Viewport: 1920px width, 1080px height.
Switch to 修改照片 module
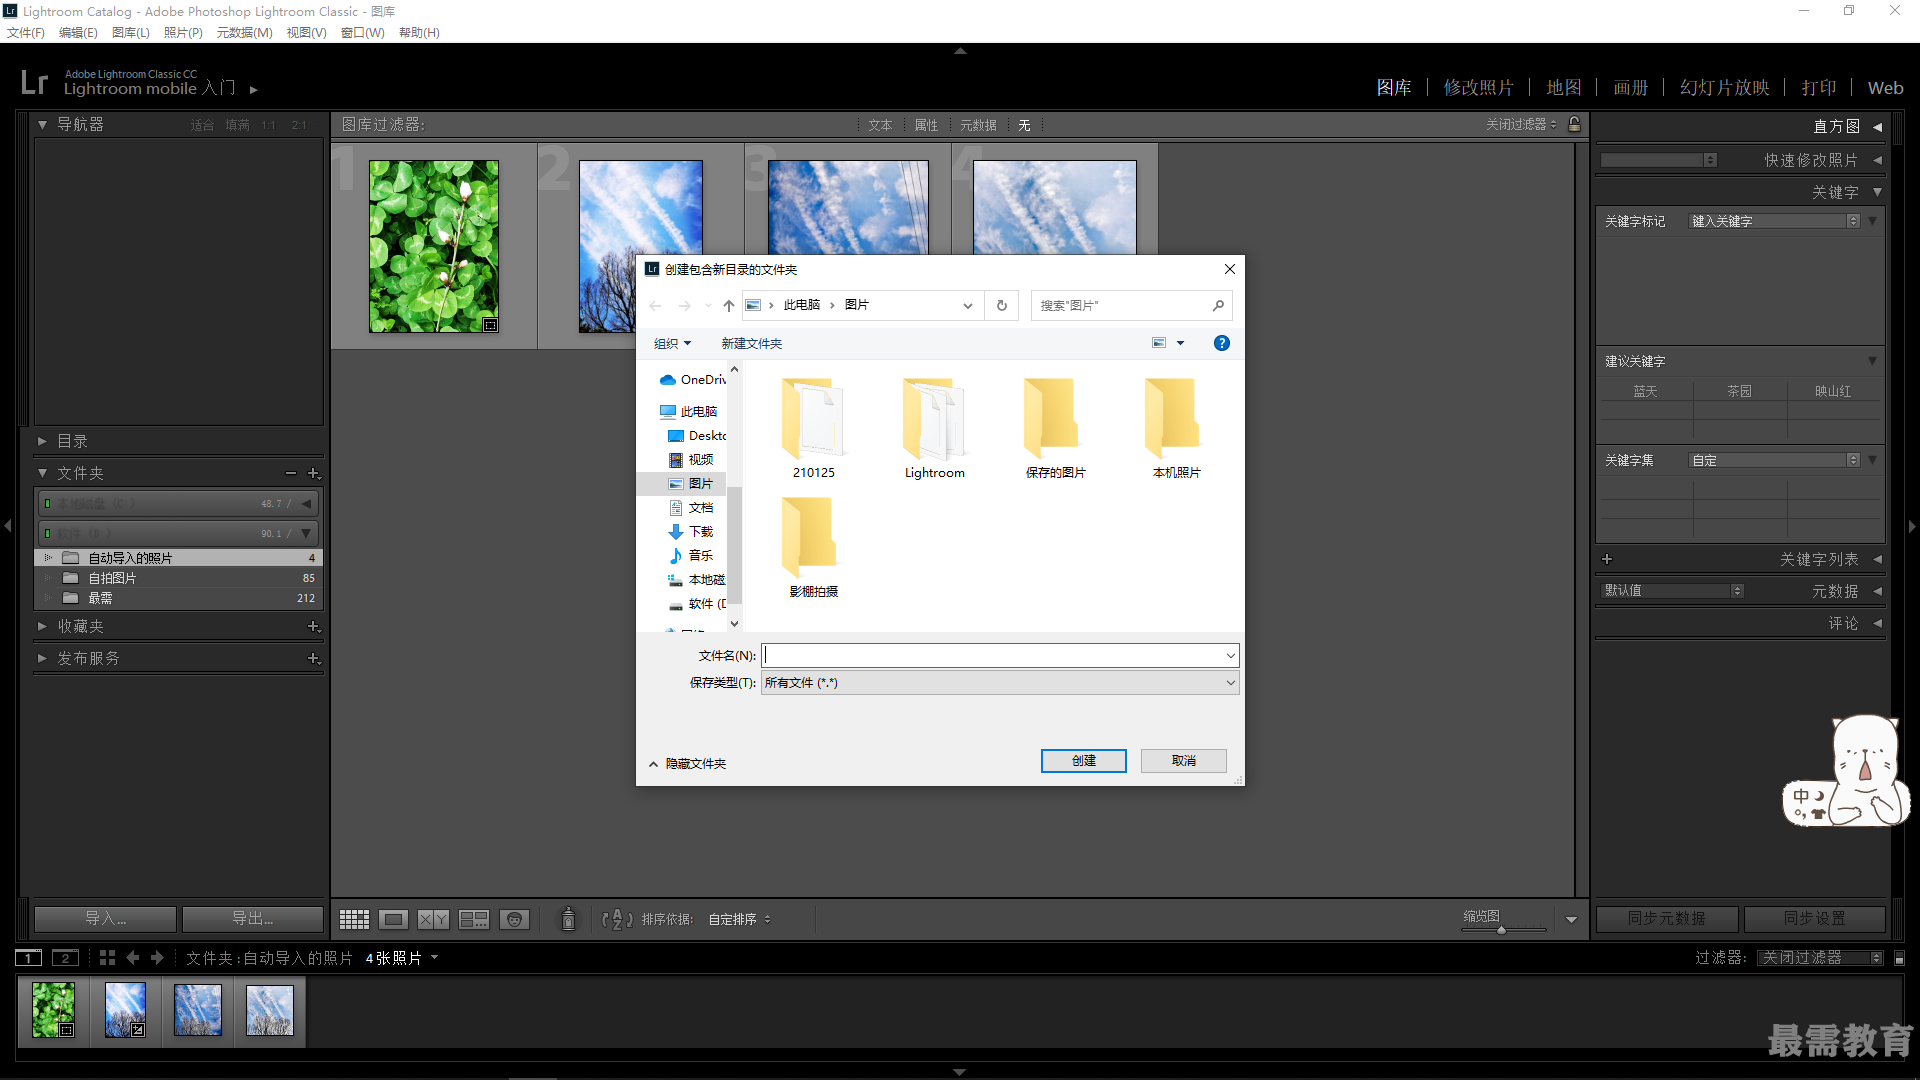[x=1479, y=88]
